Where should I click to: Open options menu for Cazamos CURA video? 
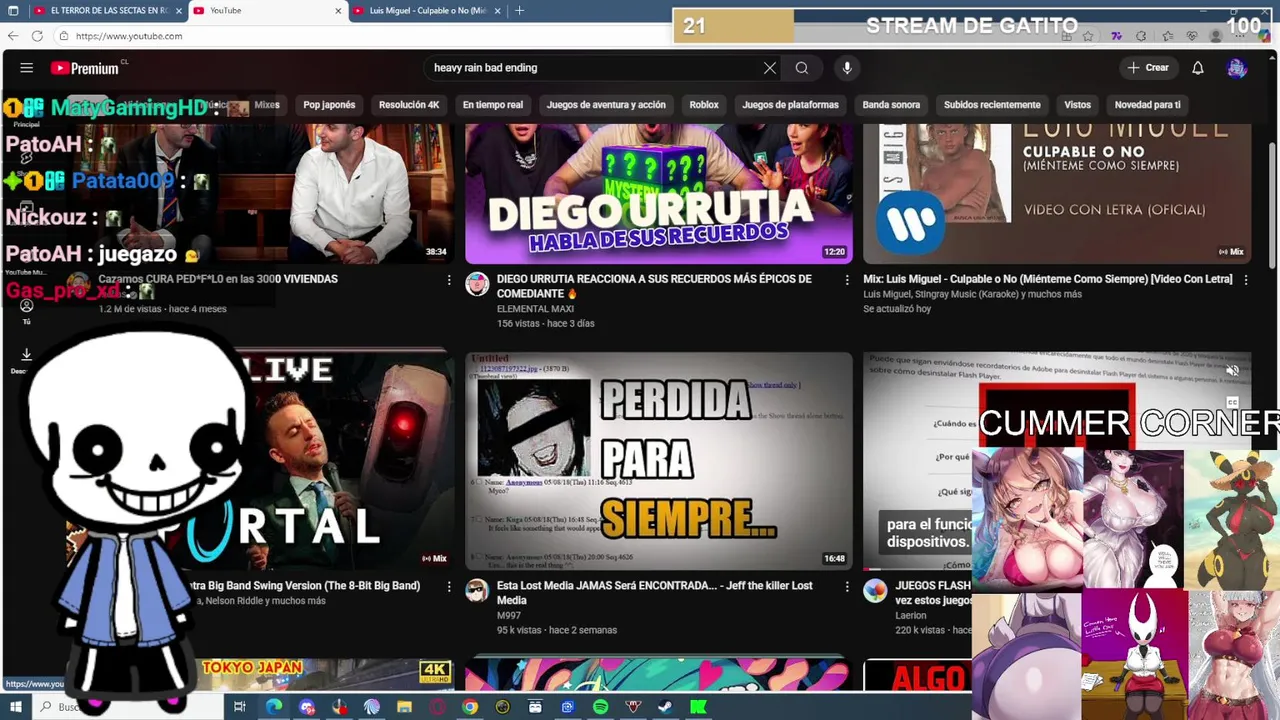point(448,280)
